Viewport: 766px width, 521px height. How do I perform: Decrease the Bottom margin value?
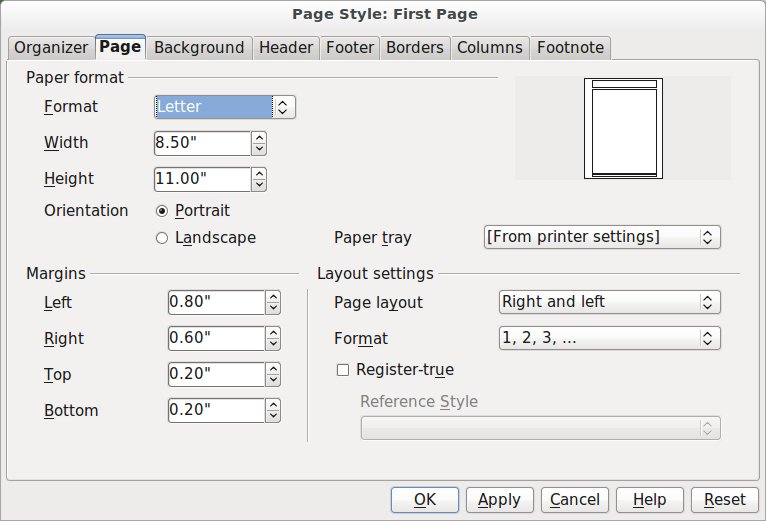[273, 417]
